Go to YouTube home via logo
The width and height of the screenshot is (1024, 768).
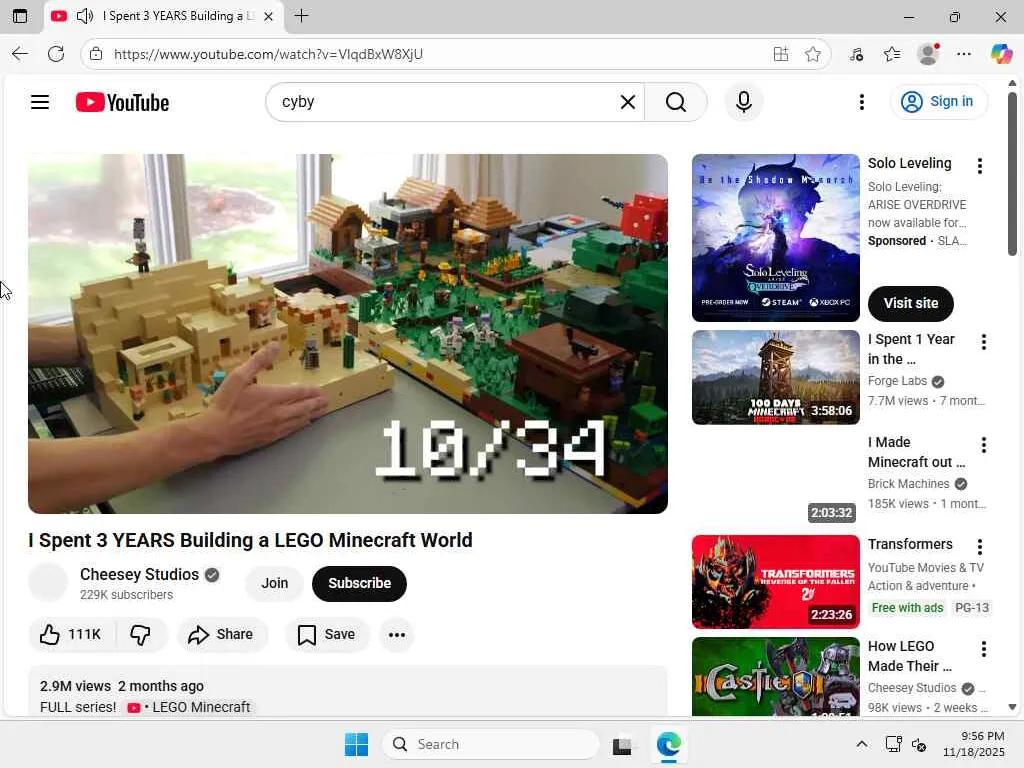tap(123, 103)
